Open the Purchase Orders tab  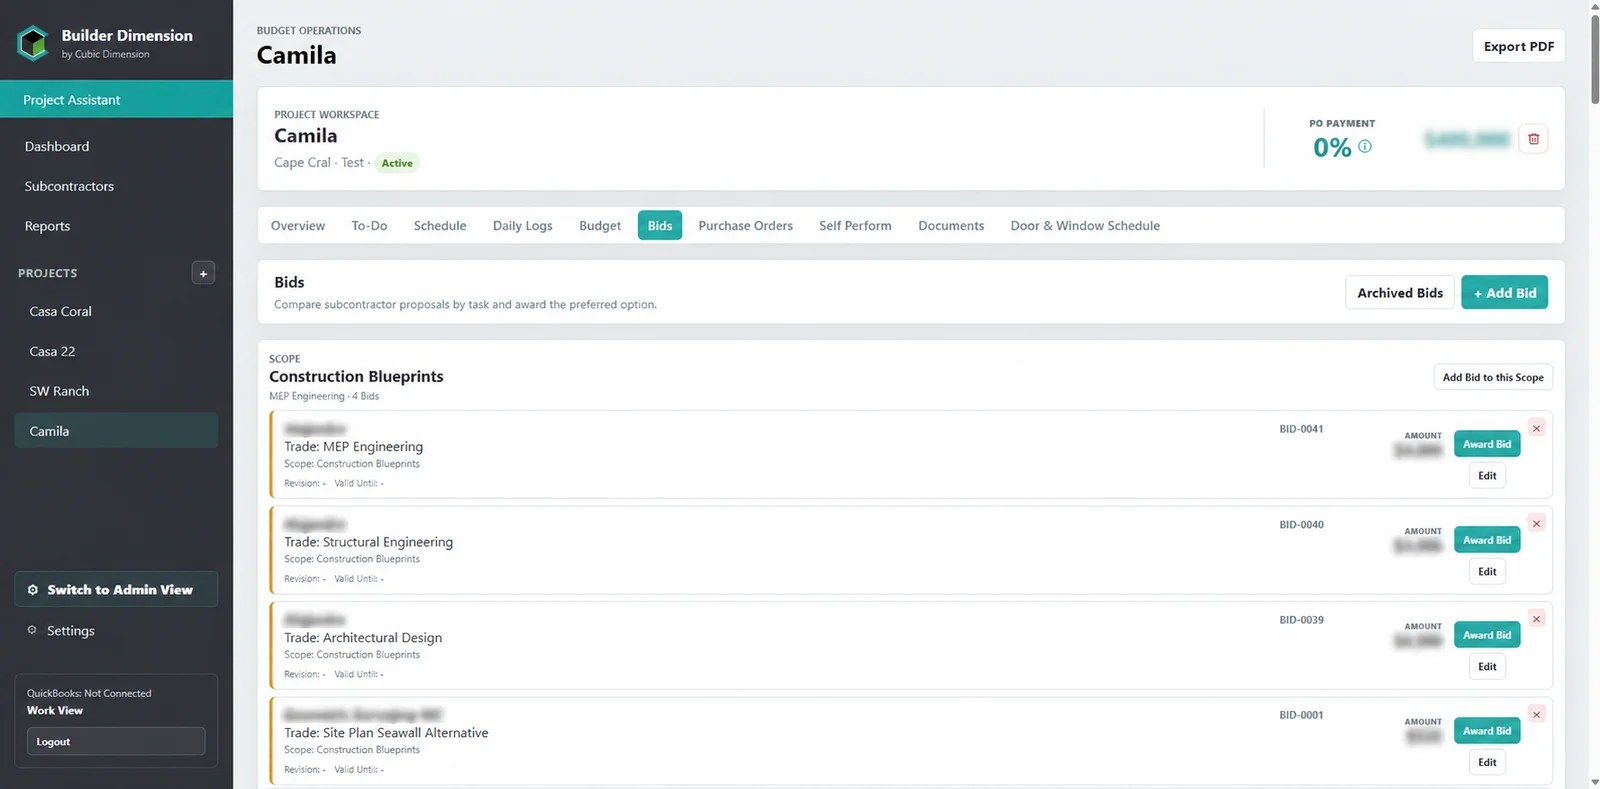click(745, 225)
